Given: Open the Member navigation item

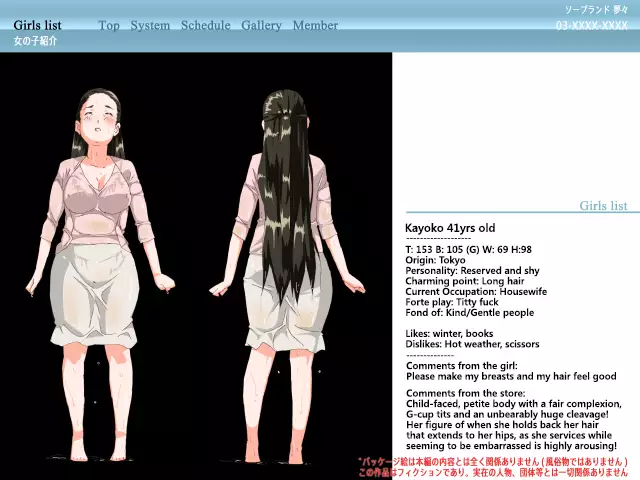Looking at the screenshot, I should coord(315,25).
